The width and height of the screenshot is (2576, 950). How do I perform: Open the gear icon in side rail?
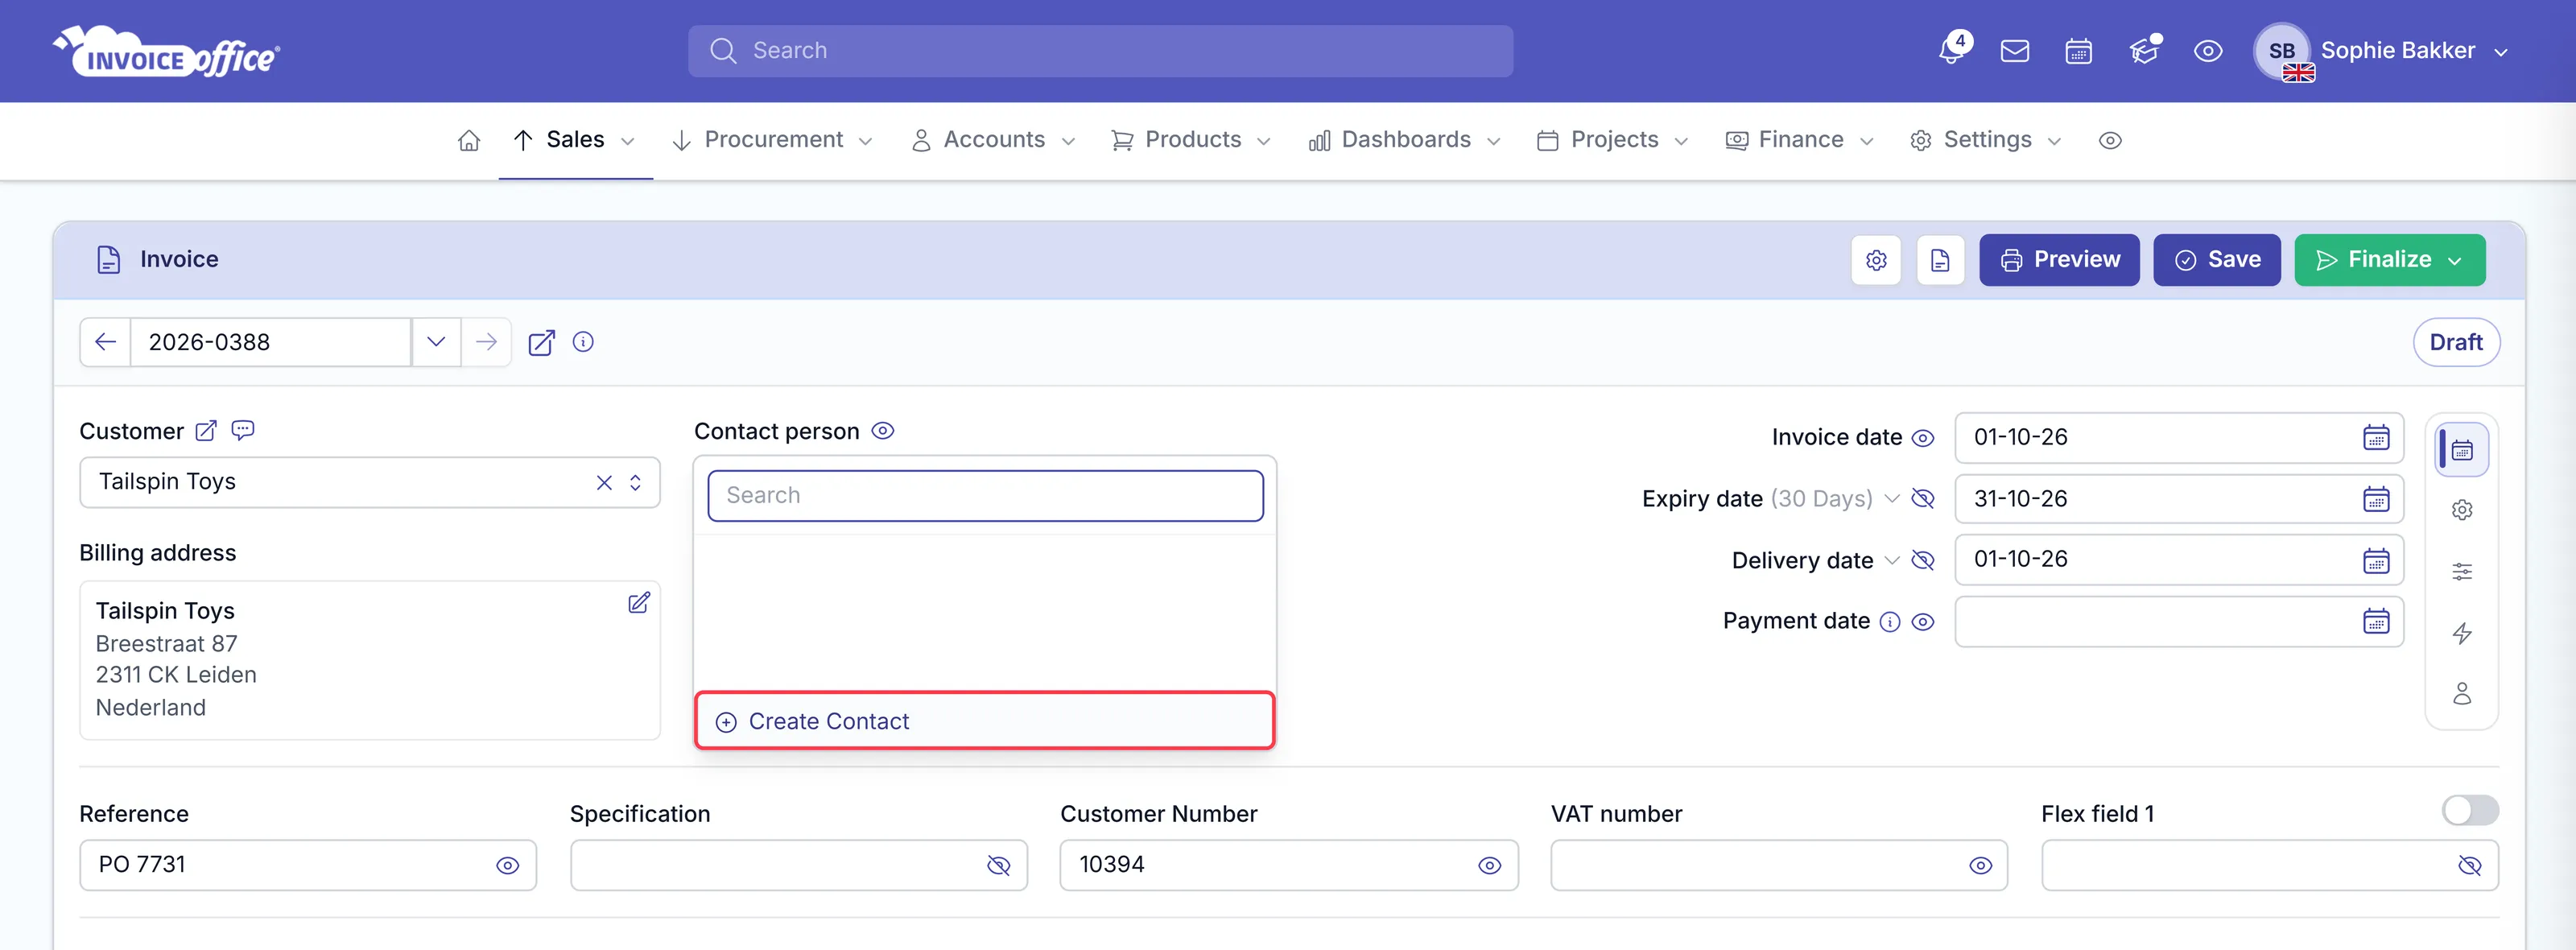(2462, 510)
